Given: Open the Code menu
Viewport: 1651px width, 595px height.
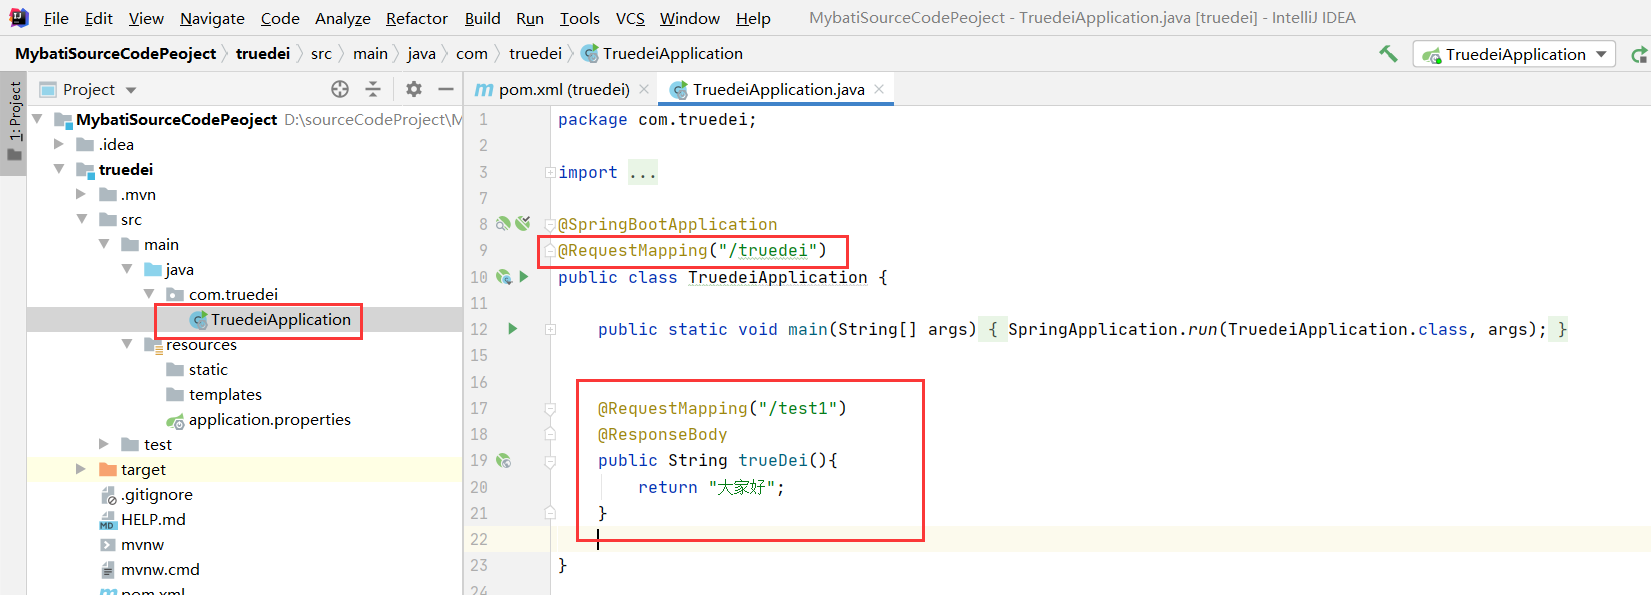Looking at the screenshot, I should coord(280,18).
